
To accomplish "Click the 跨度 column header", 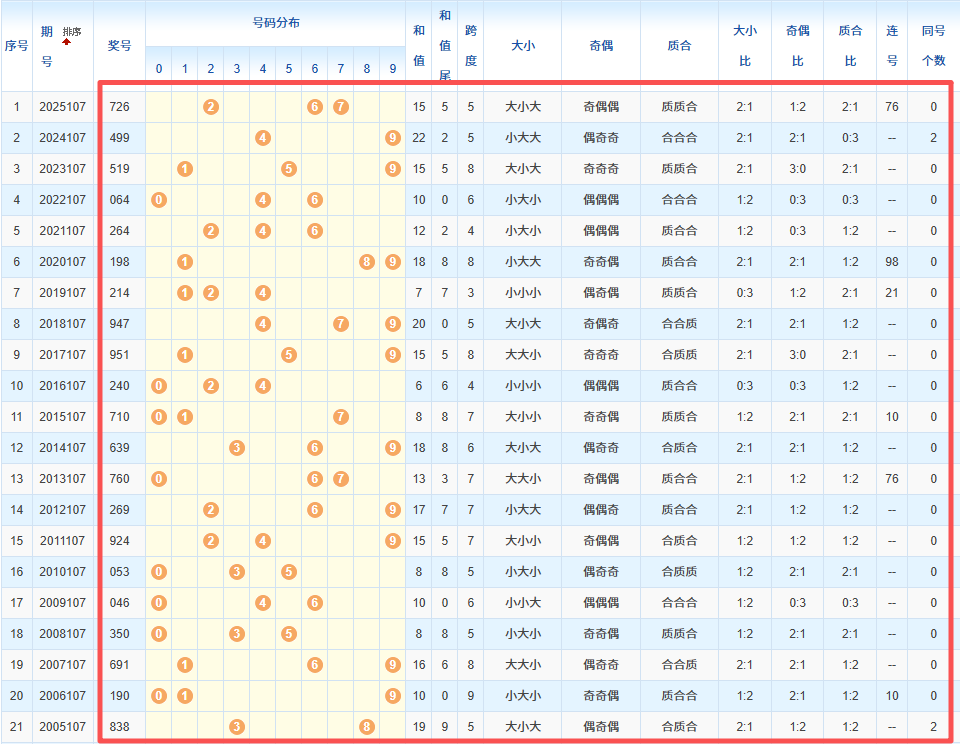I will pyautogui.click(x=470, y=45).
